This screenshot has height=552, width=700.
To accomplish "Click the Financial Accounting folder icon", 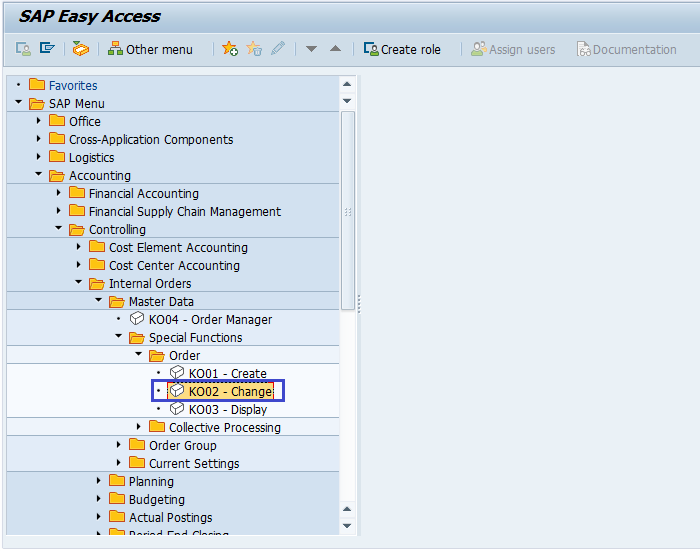I will [x=77, y=192].
